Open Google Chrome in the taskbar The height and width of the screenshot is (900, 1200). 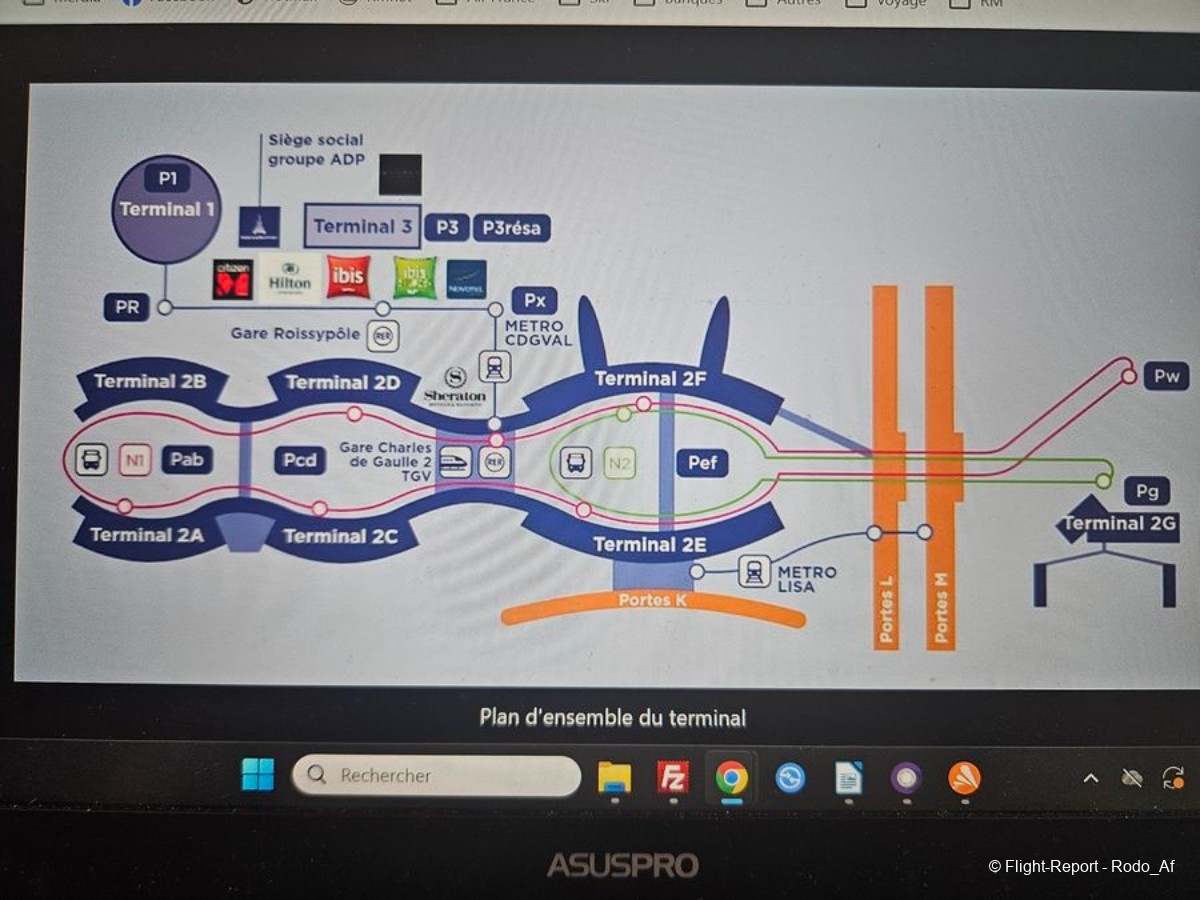point(731,777)
